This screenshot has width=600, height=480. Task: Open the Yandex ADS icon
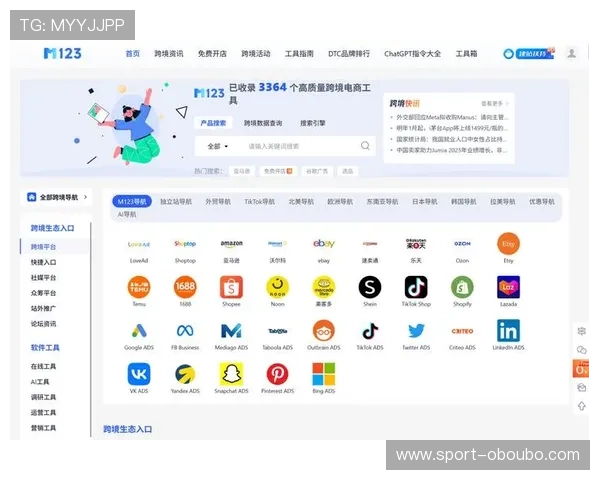click(x=185, y=374)
